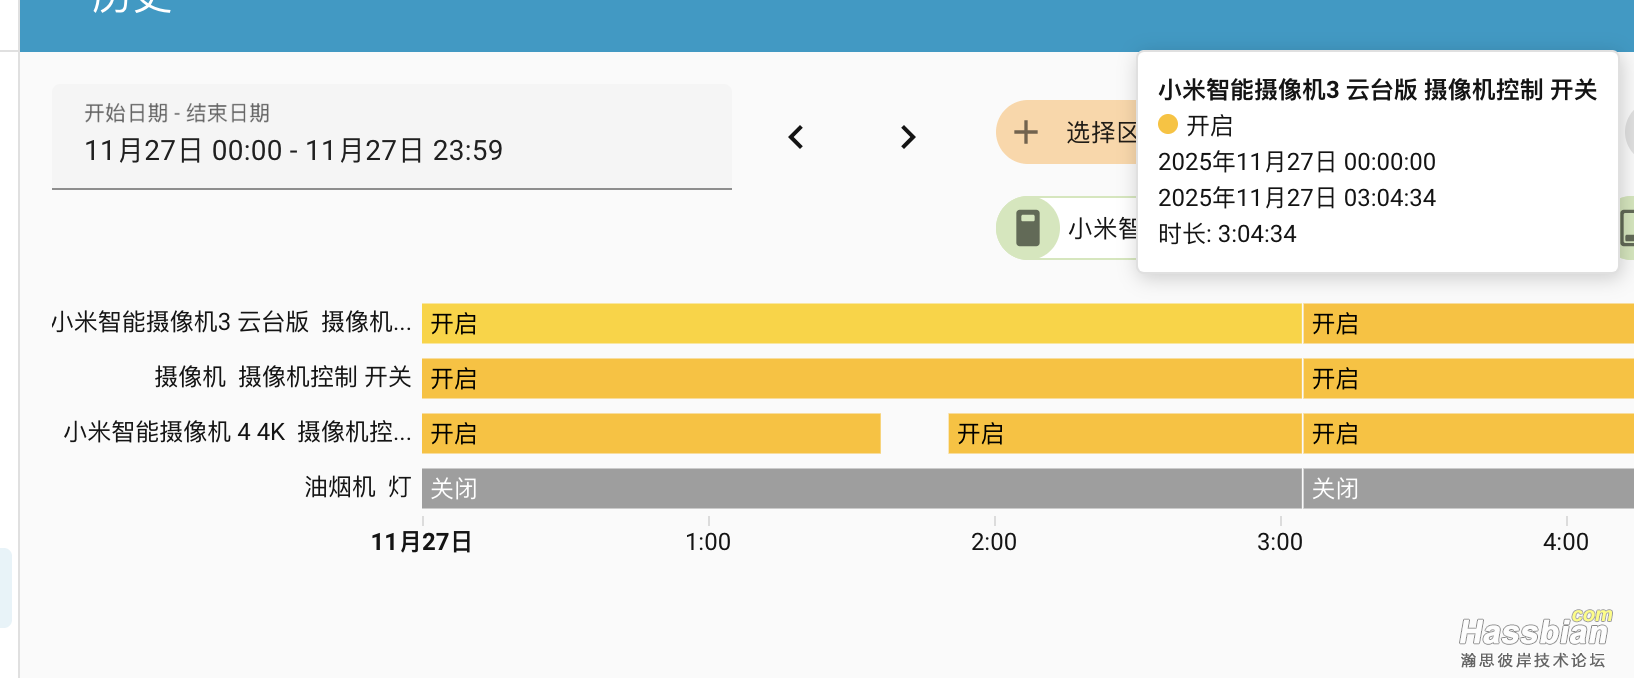Screen dimensions: 1634x678
Task: Click the partially visible device icon at the right edge
Action: click(1627, 228)
